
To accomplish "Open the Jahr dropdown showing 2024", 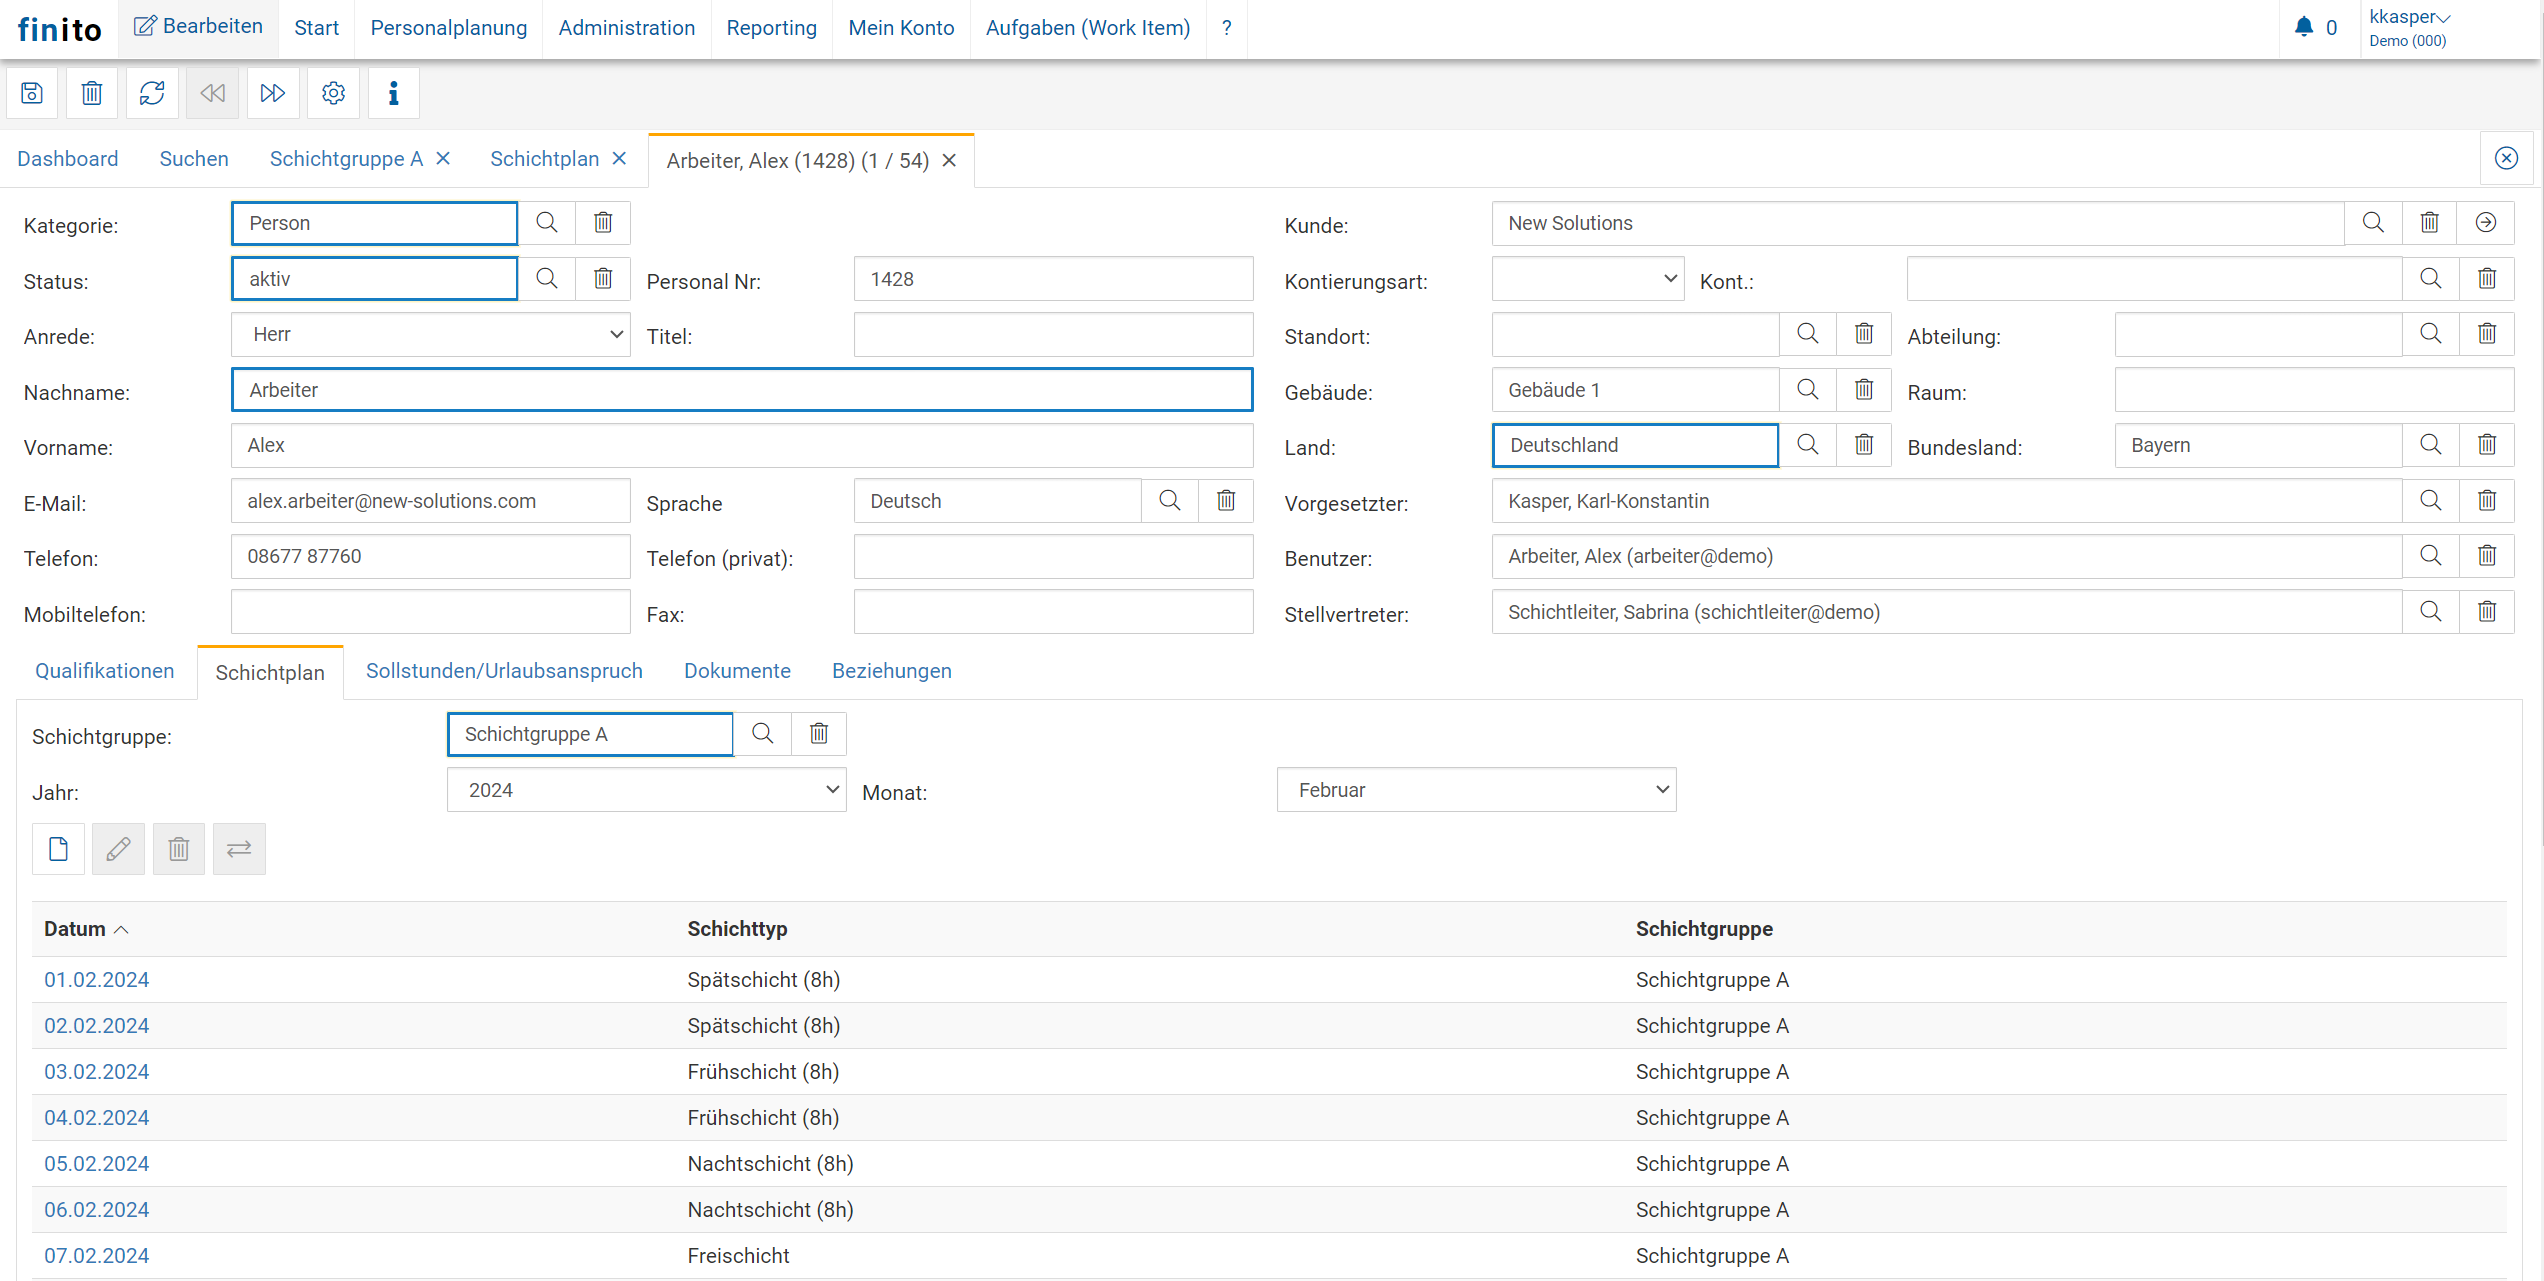I will click(x=646, y=790).
